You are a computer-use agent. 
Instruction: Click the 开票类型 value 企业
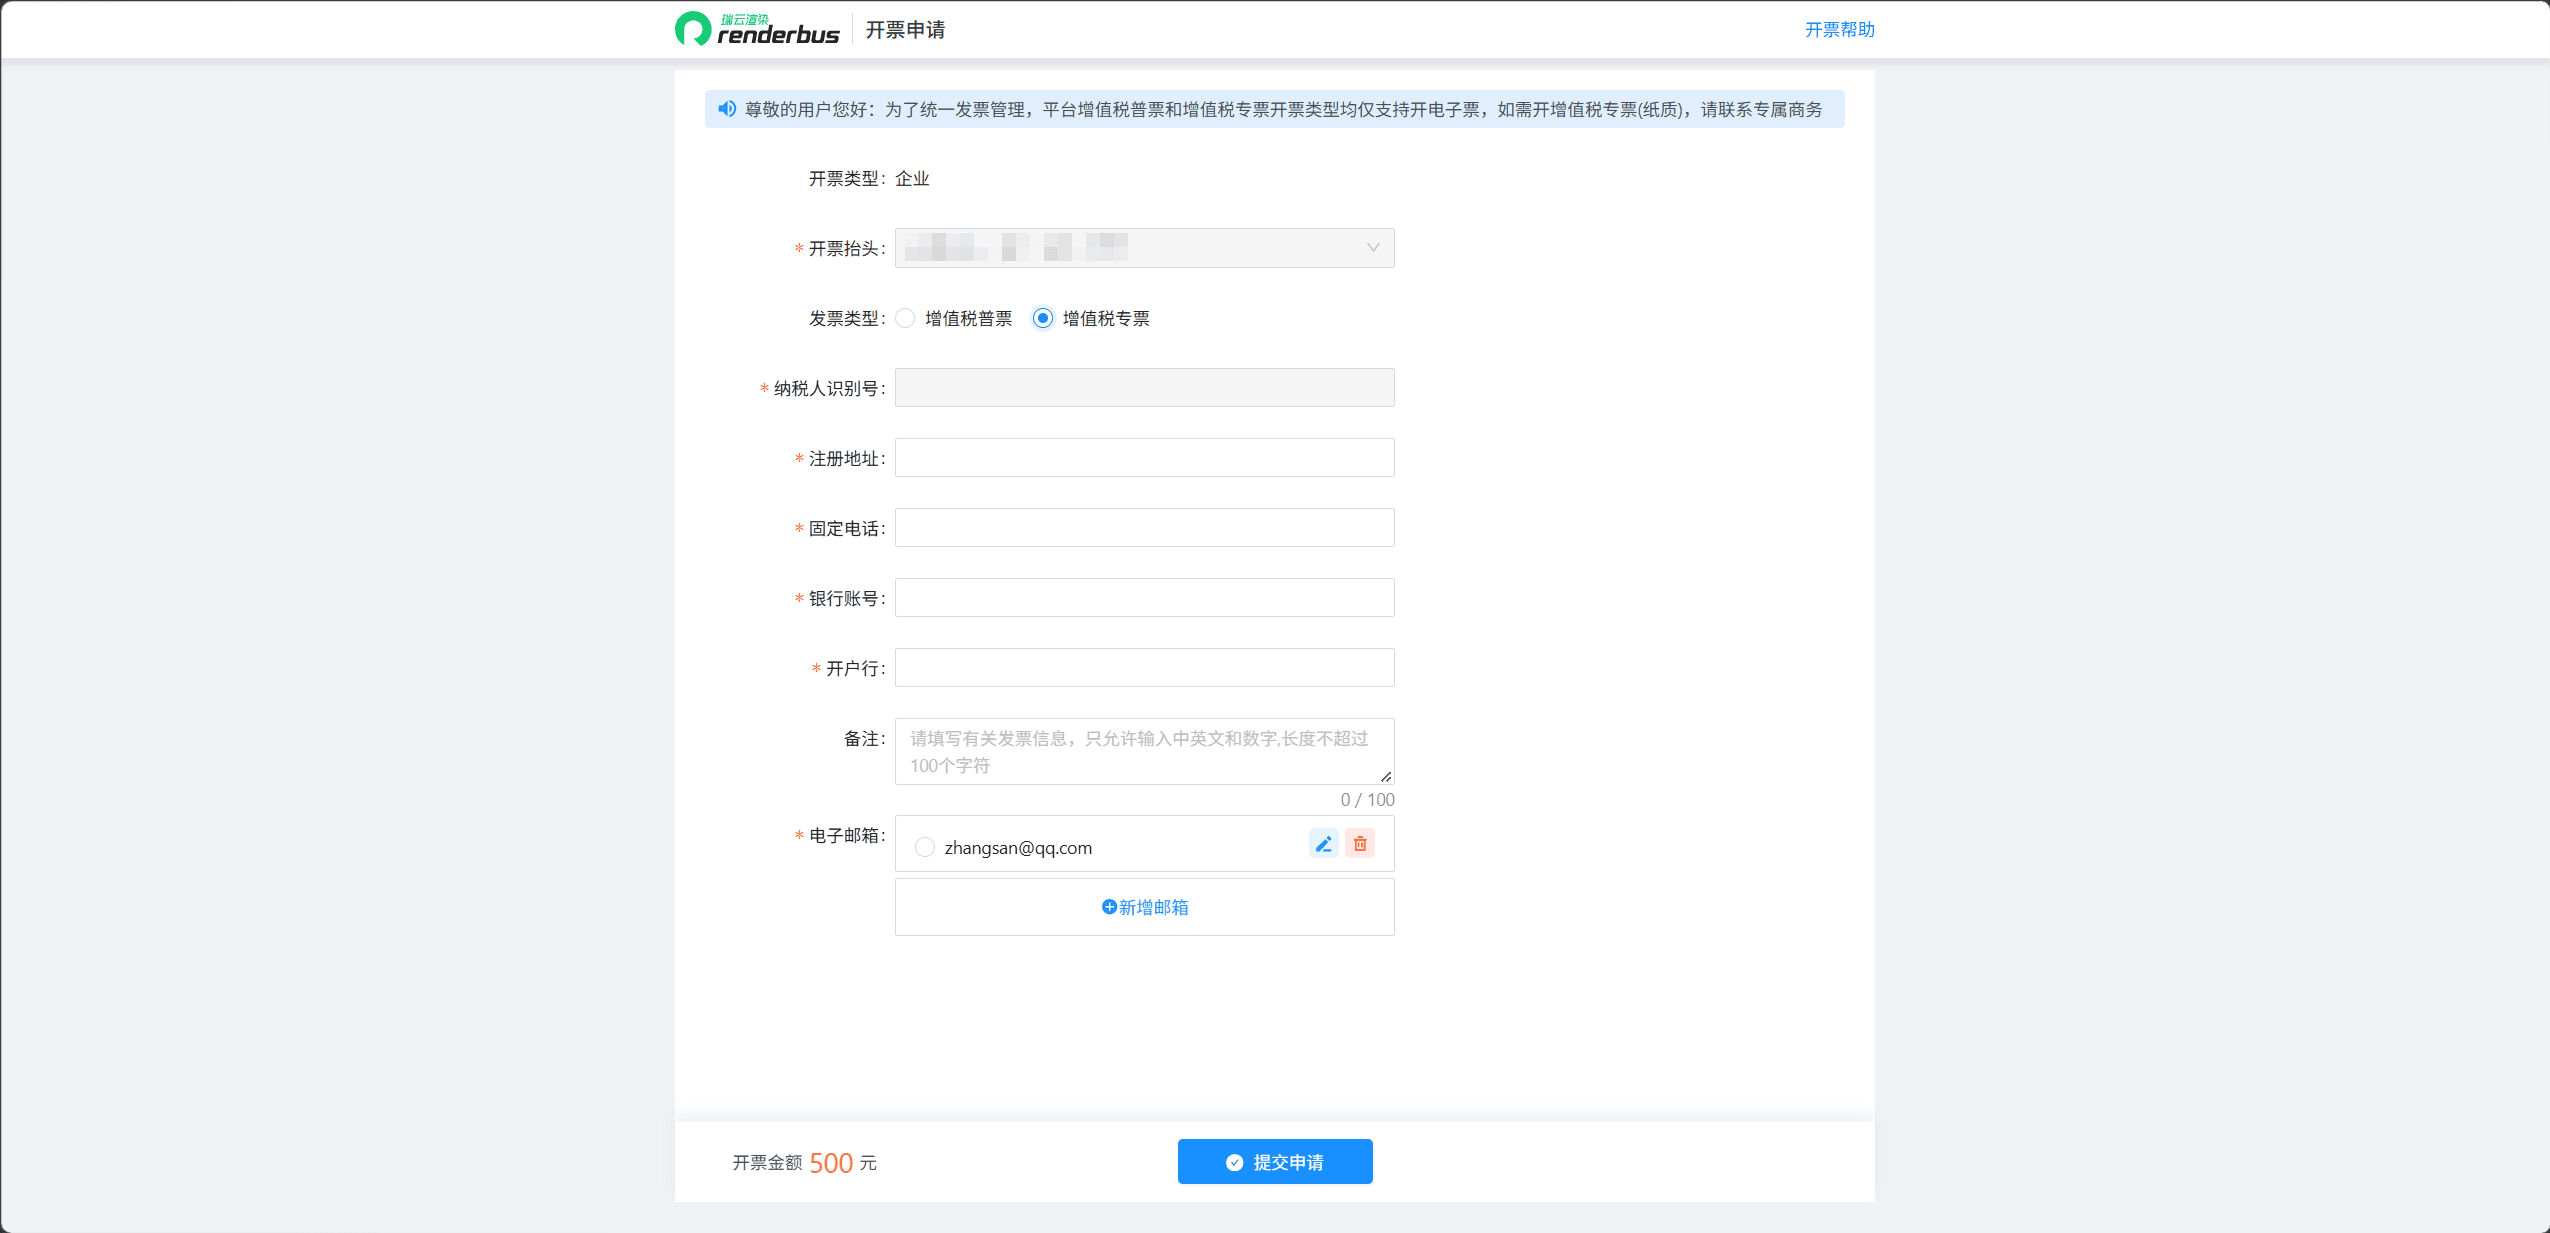point(912,179)
